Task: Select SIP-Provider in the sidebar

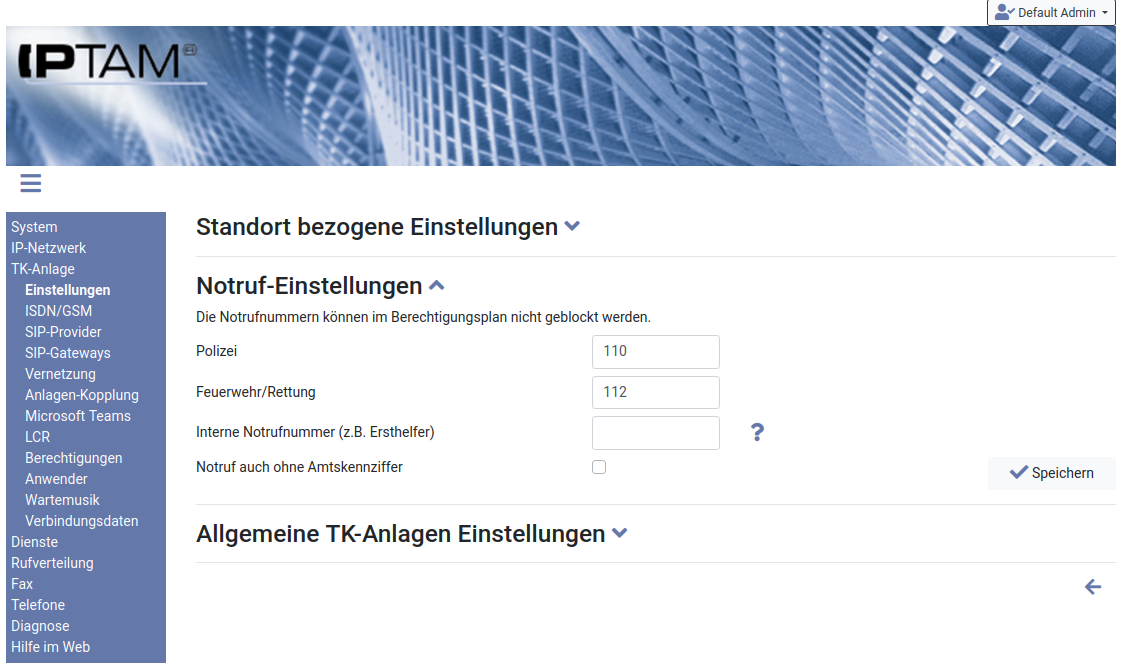Action: tap(63, 332)
